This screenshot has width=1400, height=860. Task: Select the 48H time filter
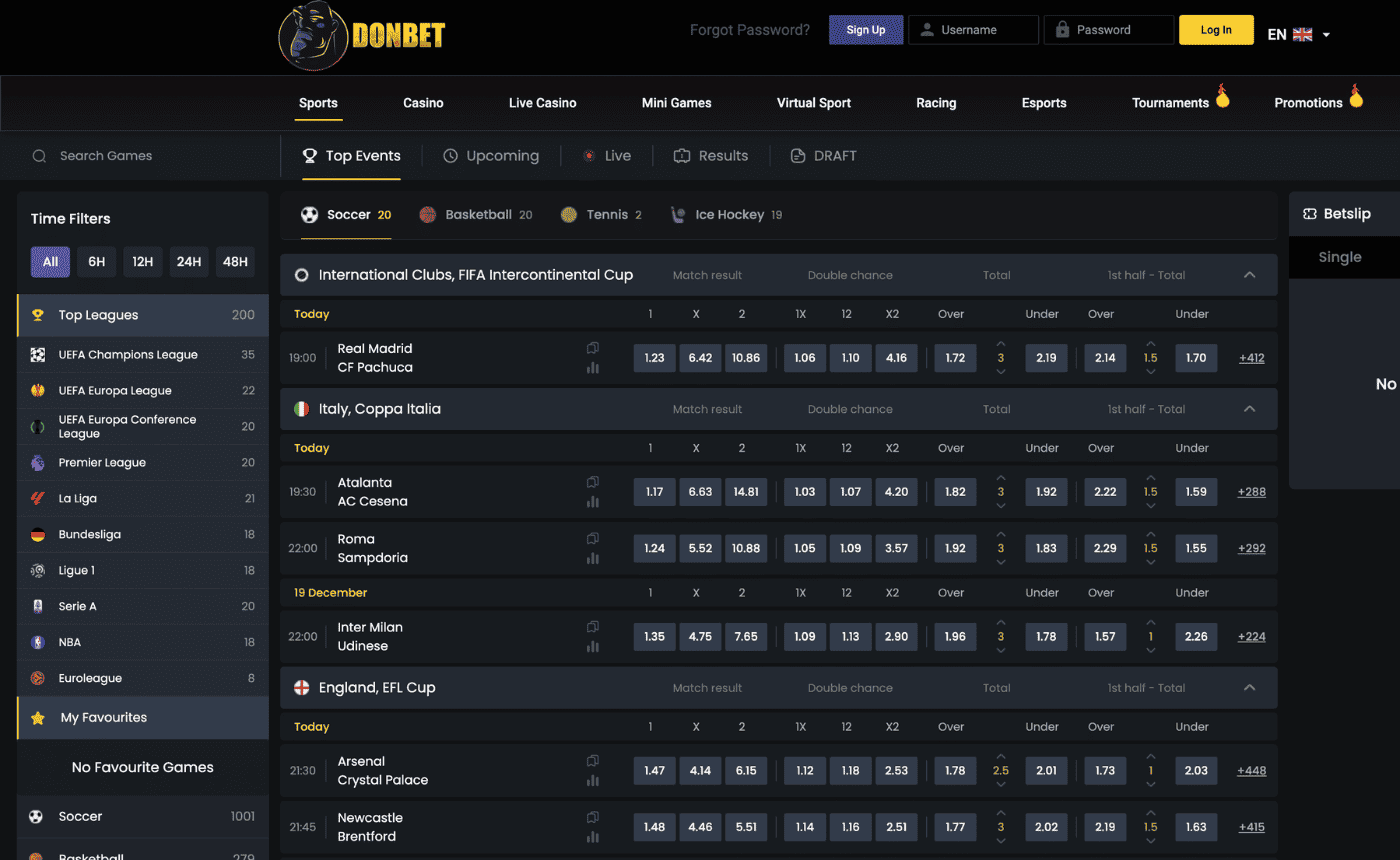[235, 262]
